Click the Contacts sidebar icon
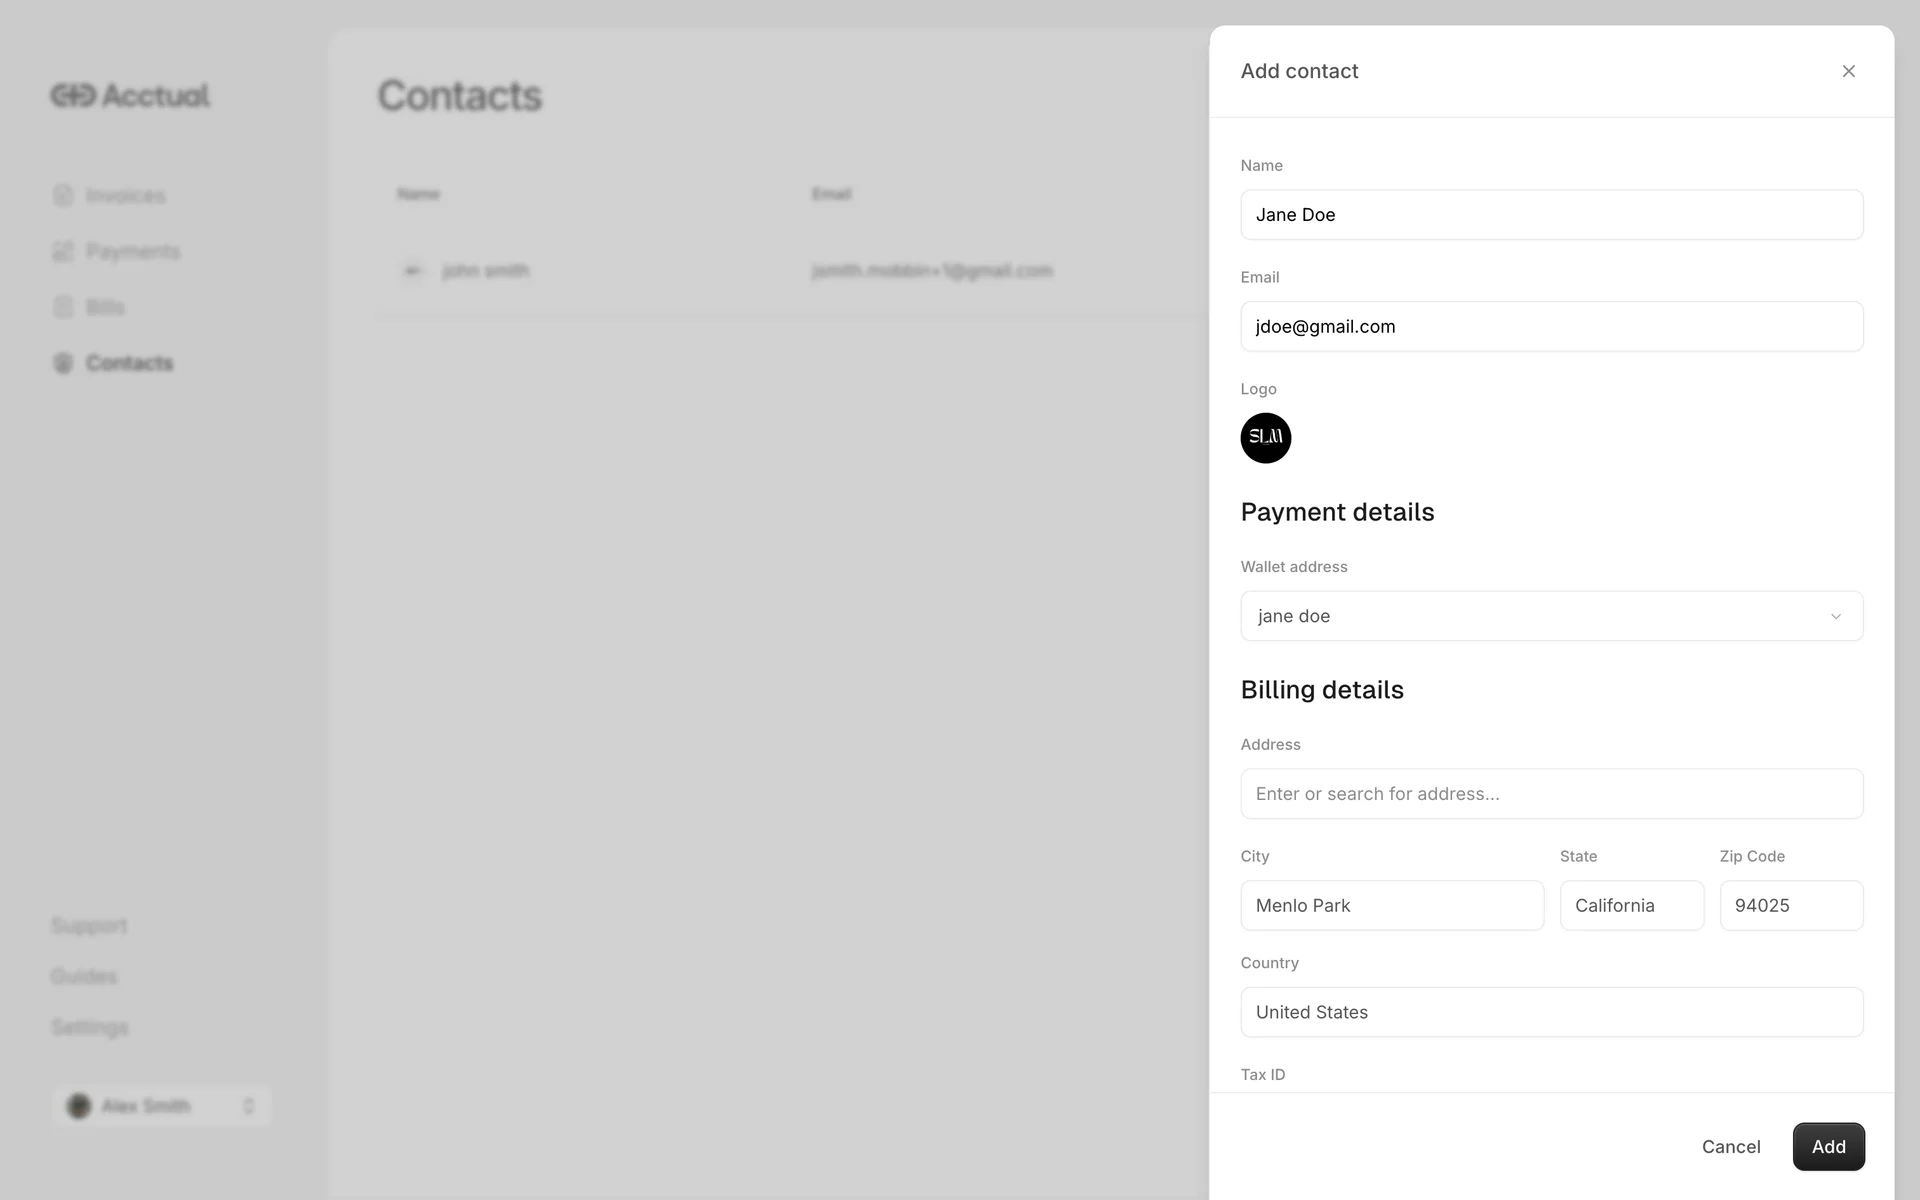1920x1200 pixels. point(63,363)
